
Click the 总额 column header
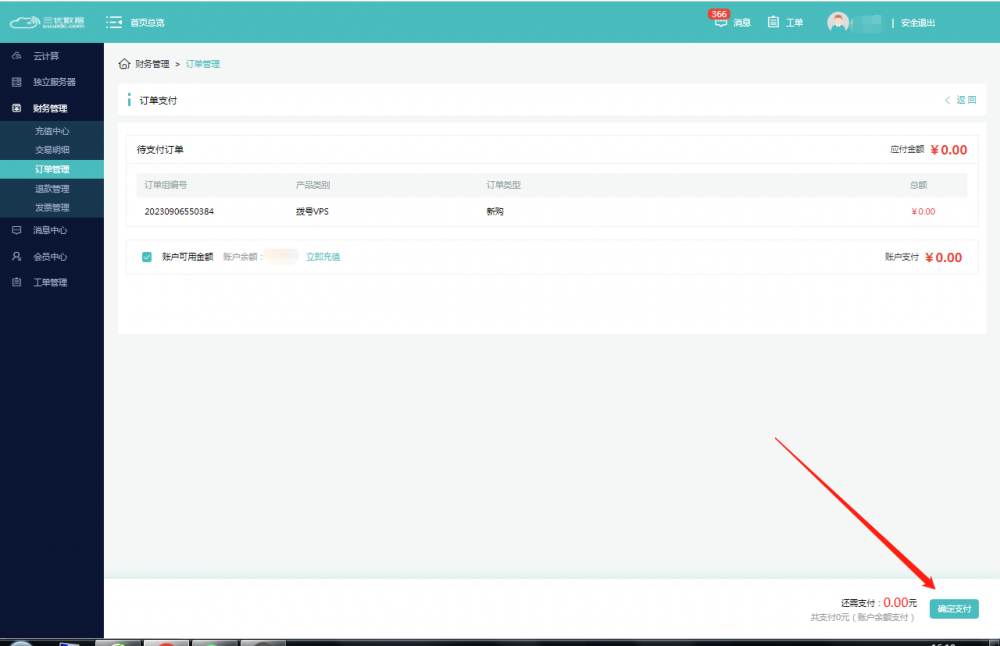click(x=918, y=185)
